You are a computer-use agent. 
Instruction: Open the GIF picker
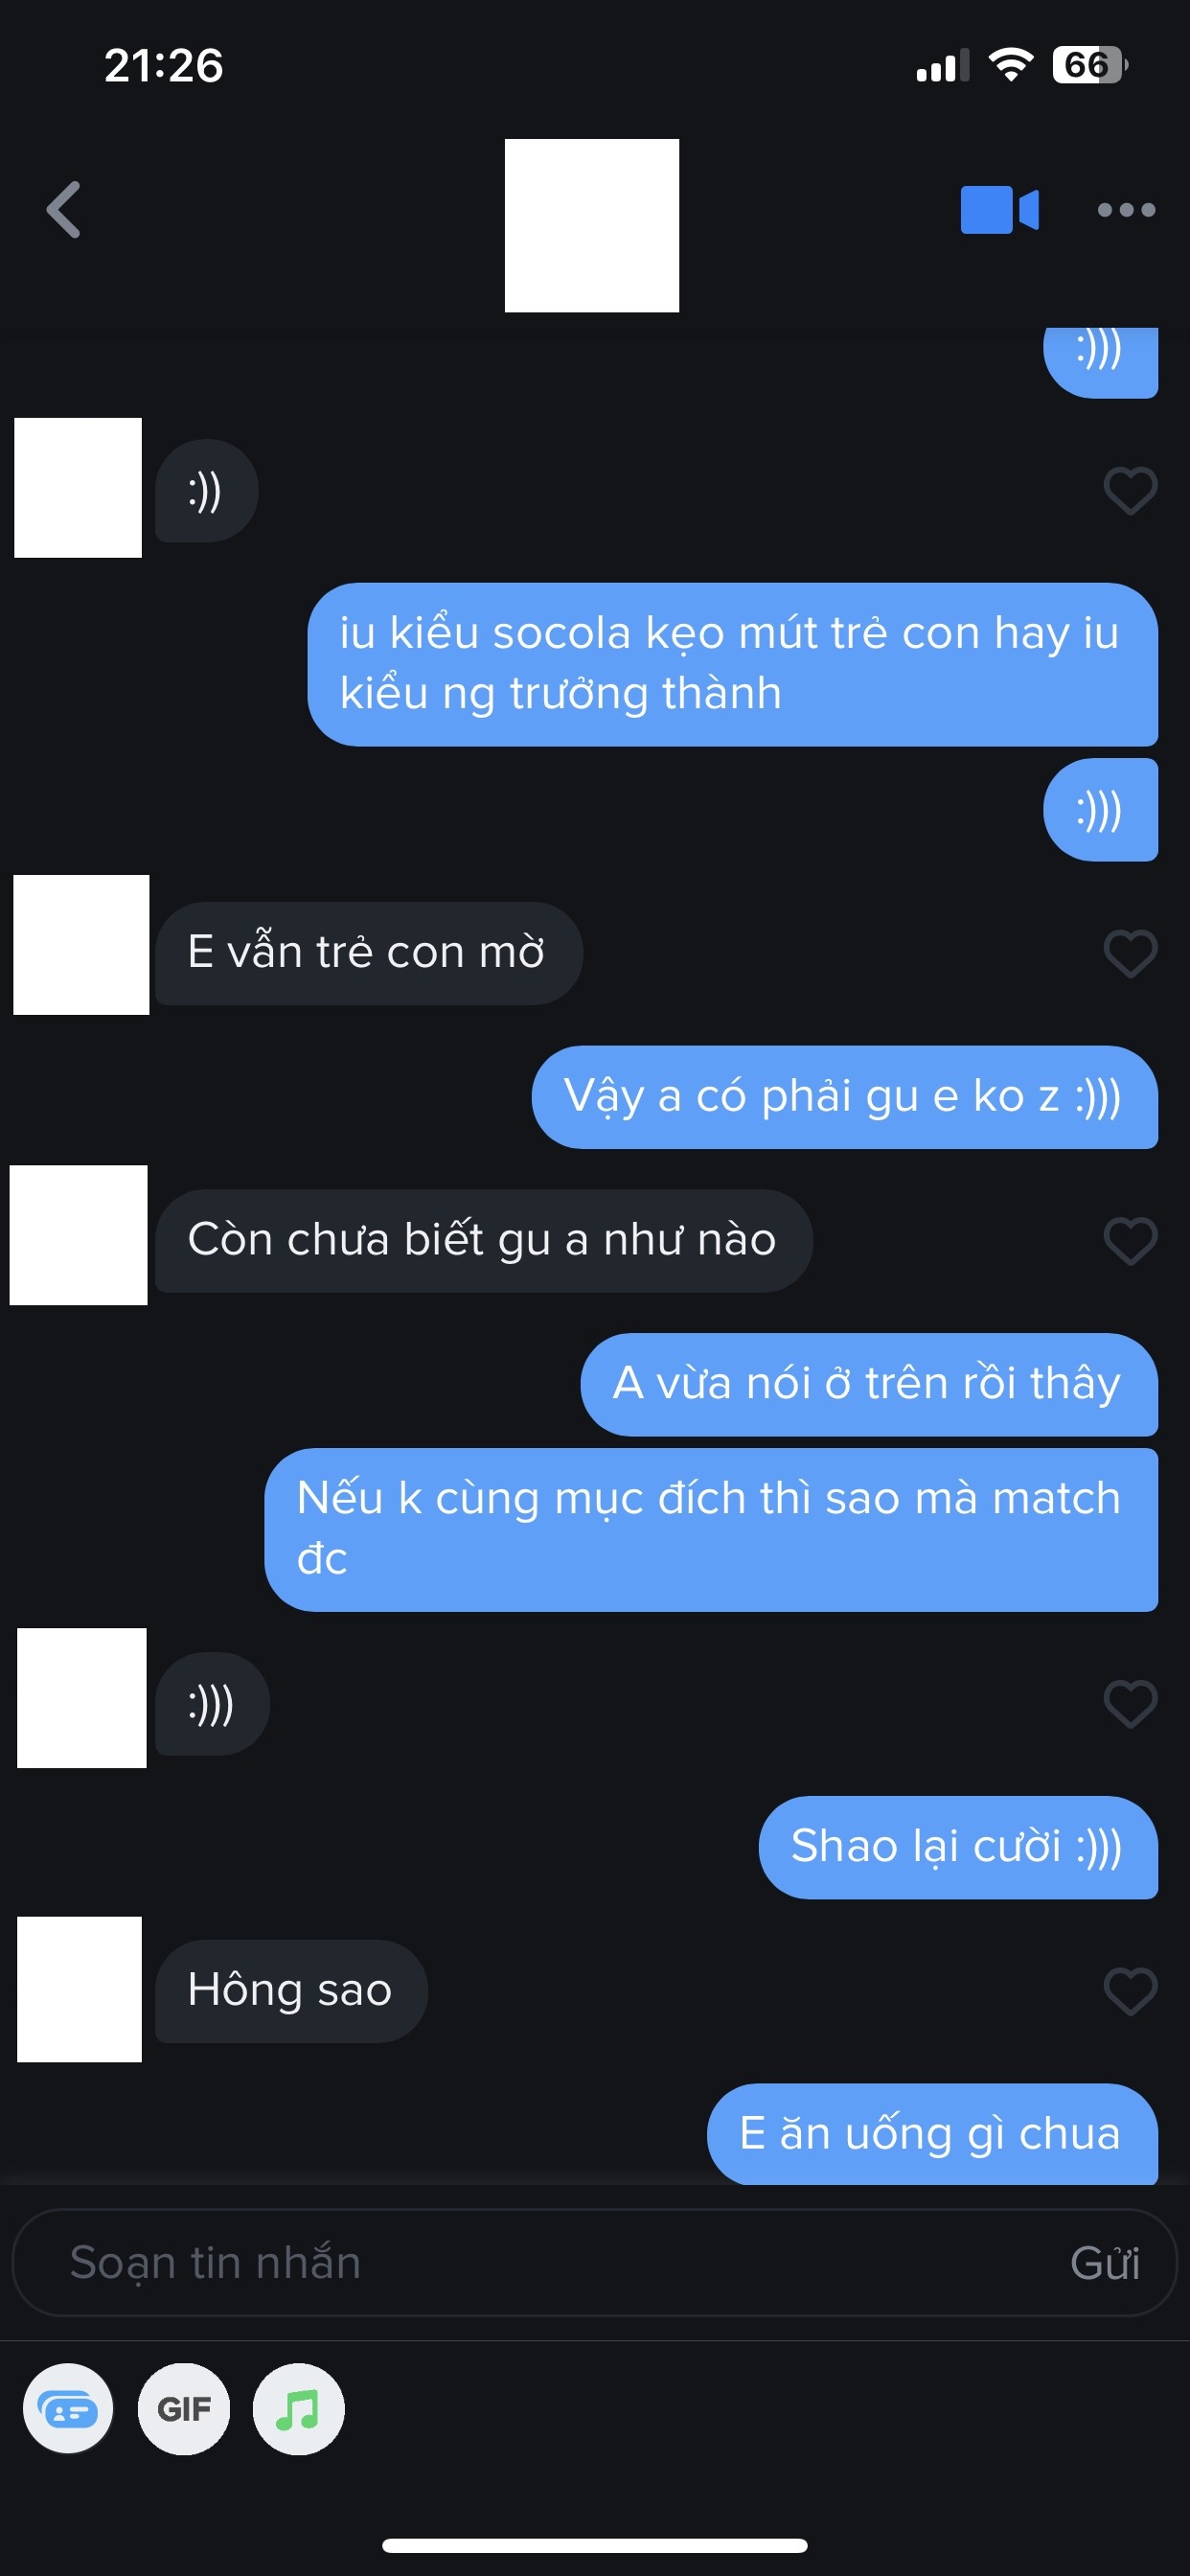point(184,2409)
